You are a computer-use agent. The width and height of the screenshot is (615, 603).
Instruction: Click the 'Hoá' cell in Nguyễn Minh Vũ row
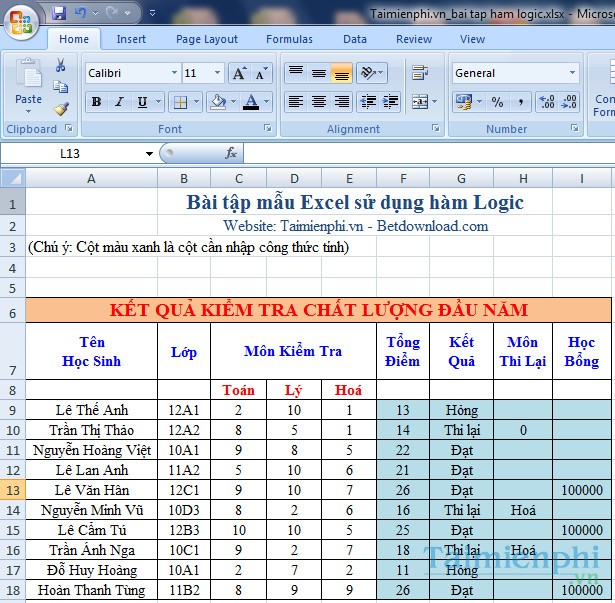pos(523,510)
